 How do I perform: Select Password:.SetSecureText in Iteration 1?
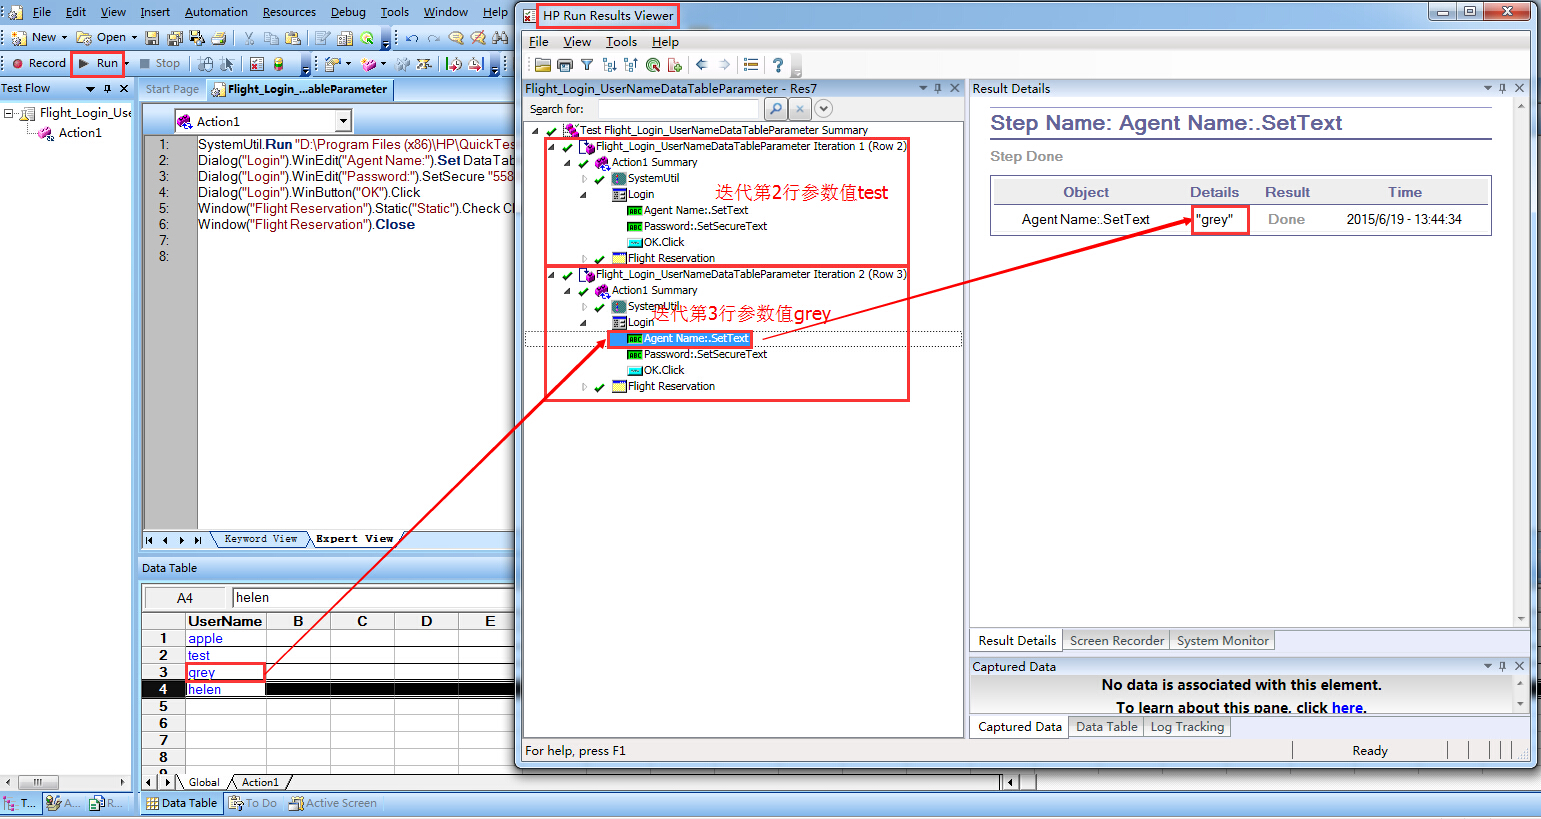[705, 226]
